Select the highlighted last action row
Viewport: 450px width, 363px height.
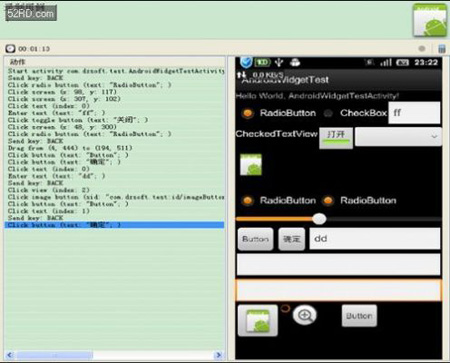tap(114, 225)
